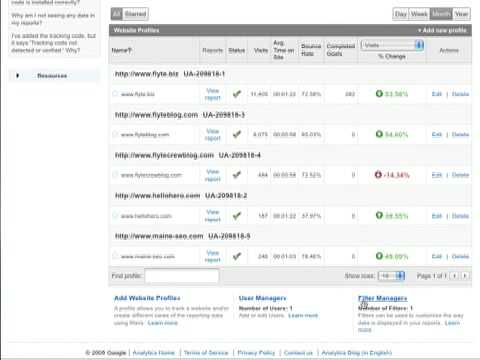Click 'http://www.flyte.biz UA-209818-1' account heading
The width and height of the screenshot is (480, 360).
pyautogui.click(x=170, y=74)
